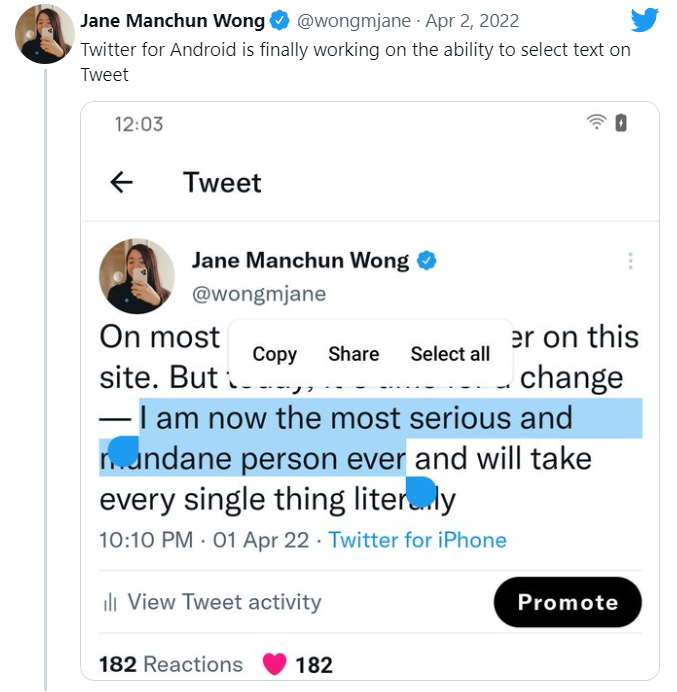This screenshot has height=692, width=677.
Task: Click the verified badge beside the outer author name
Action: click(281, 21)
